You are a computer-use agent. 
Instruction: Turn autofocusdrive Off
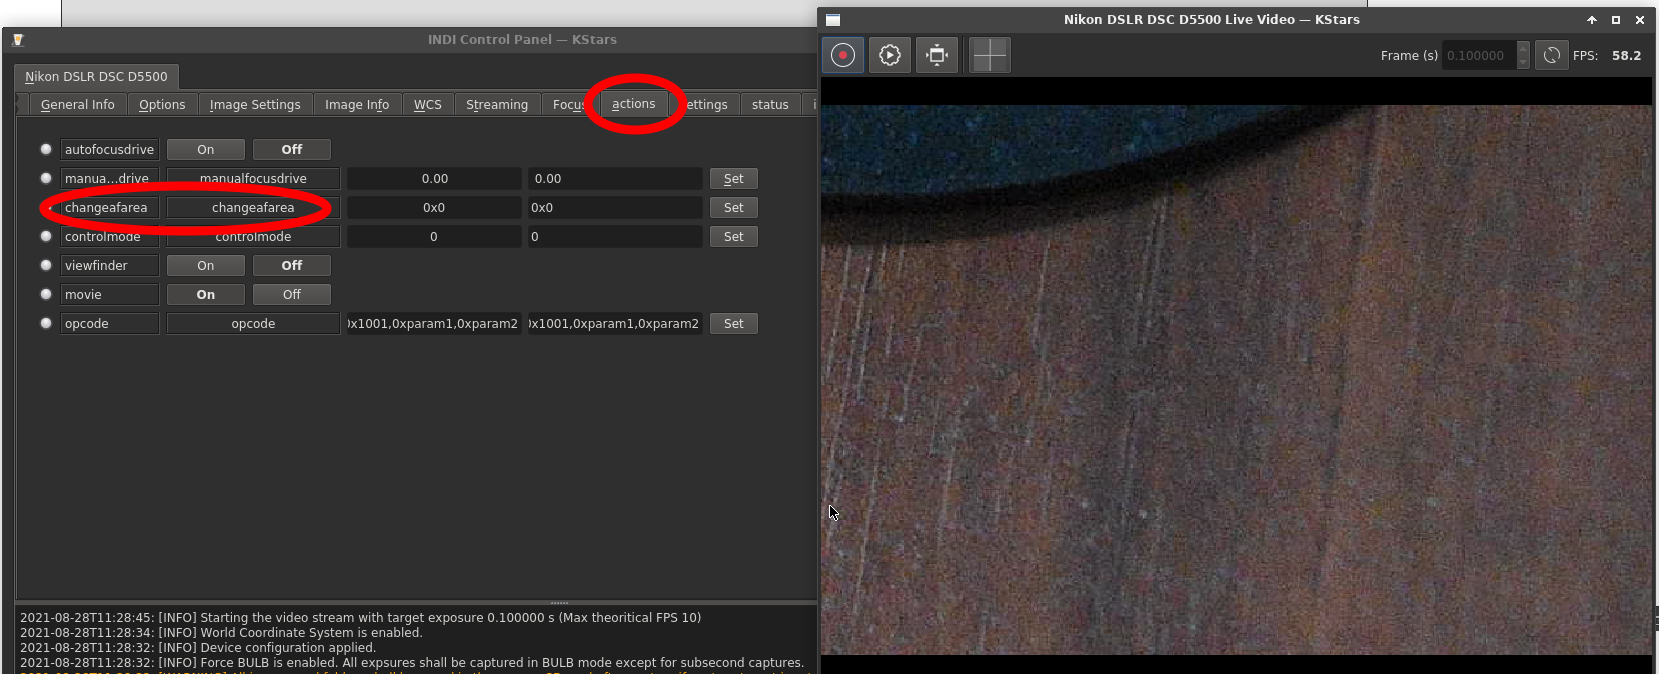point(291,150)
